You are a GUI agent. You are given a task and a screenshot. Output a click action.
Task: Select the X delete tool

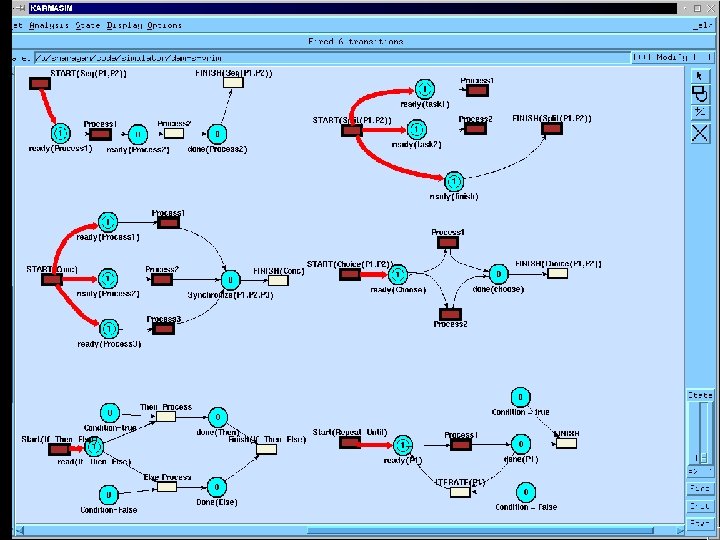click(699, 134)
